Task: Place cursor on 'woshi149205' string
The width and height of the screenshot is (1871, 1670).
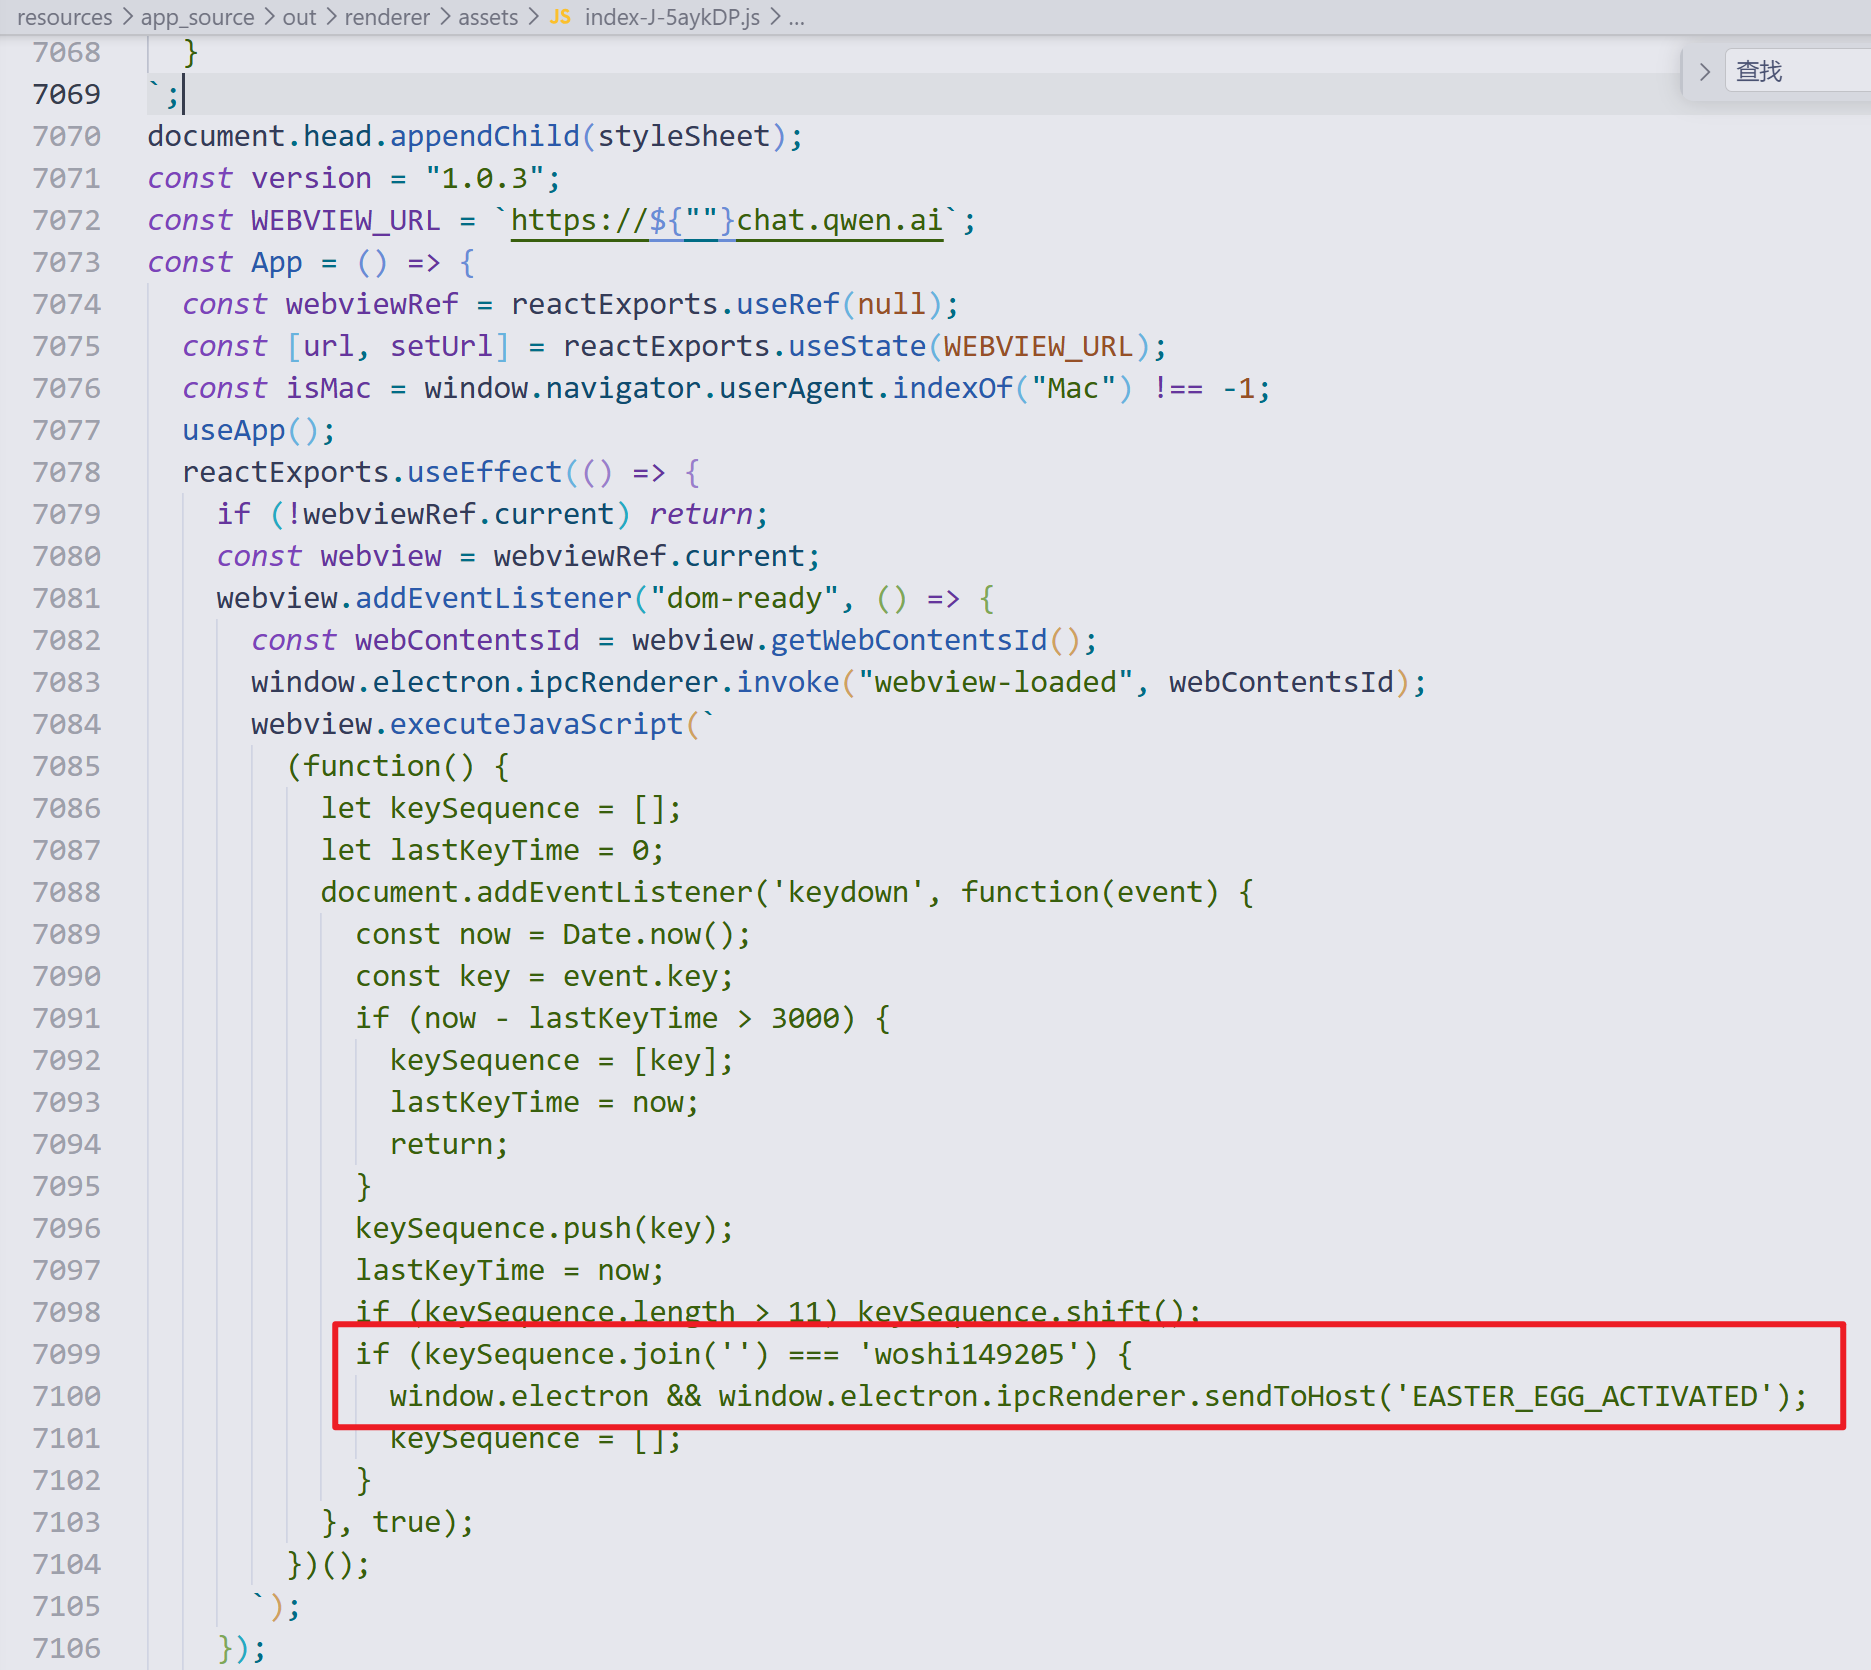Action: click(x=969, y=1354)
